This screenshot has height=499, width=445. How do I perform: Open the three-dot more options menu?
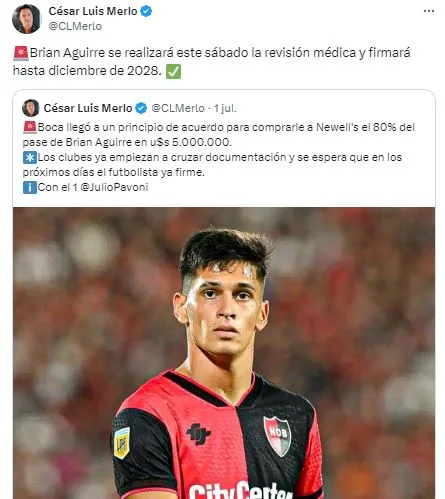click(x=429, y=11)
